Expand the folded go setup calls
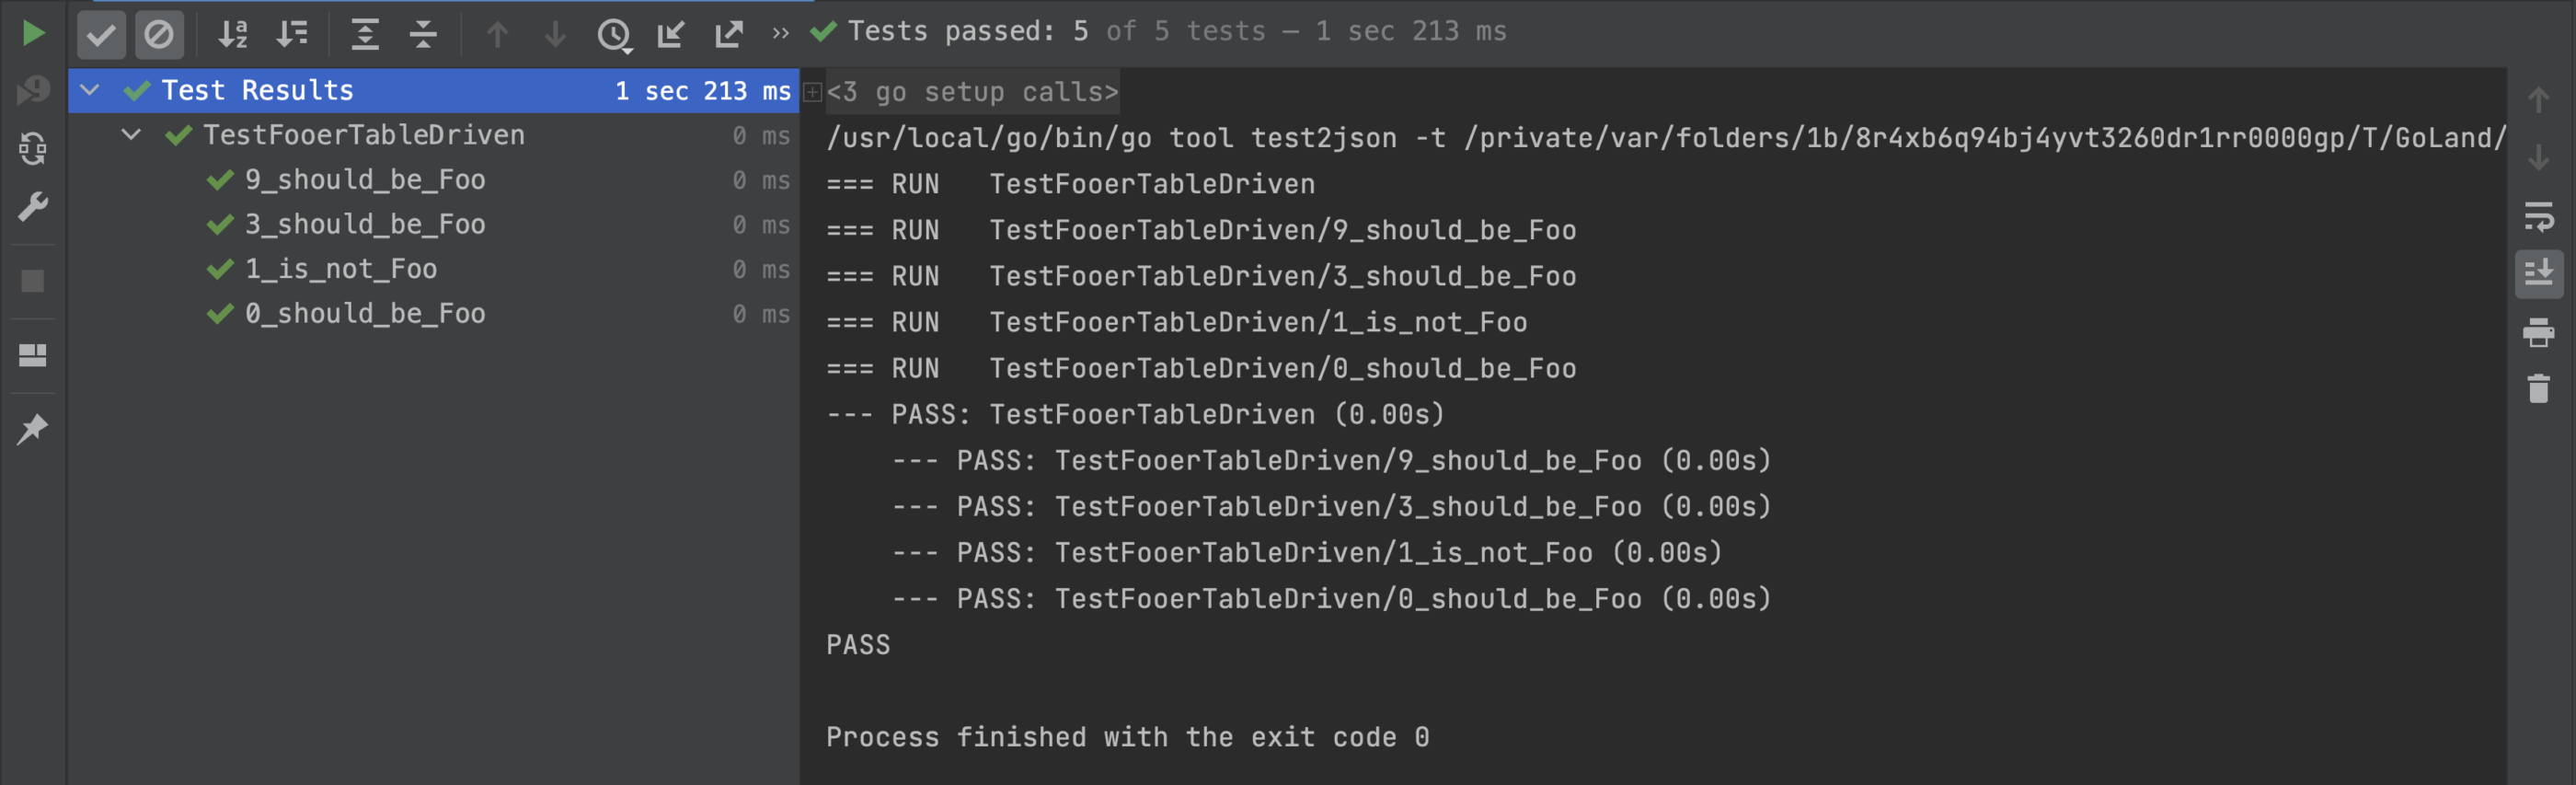 (813, 92)
